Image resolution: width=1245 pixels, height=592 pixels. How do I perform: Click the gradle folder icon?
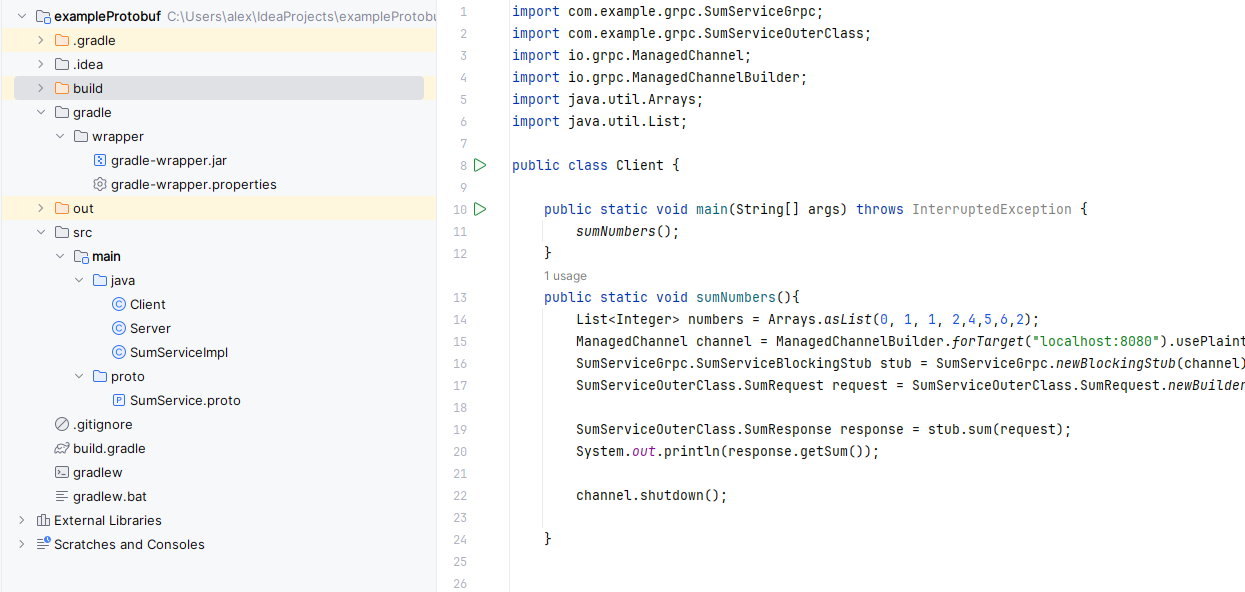(62, 113)
